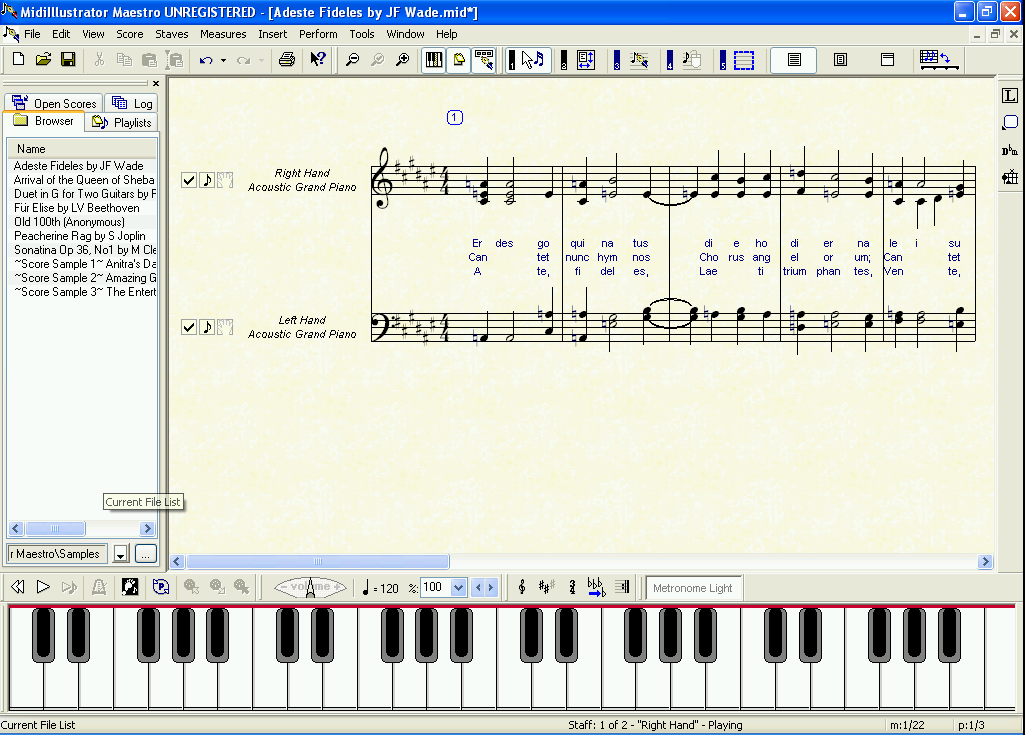Viewport: 1025px width, 735px height.
Task: Switch to window view layout icon
Action: tap(887, 60)
